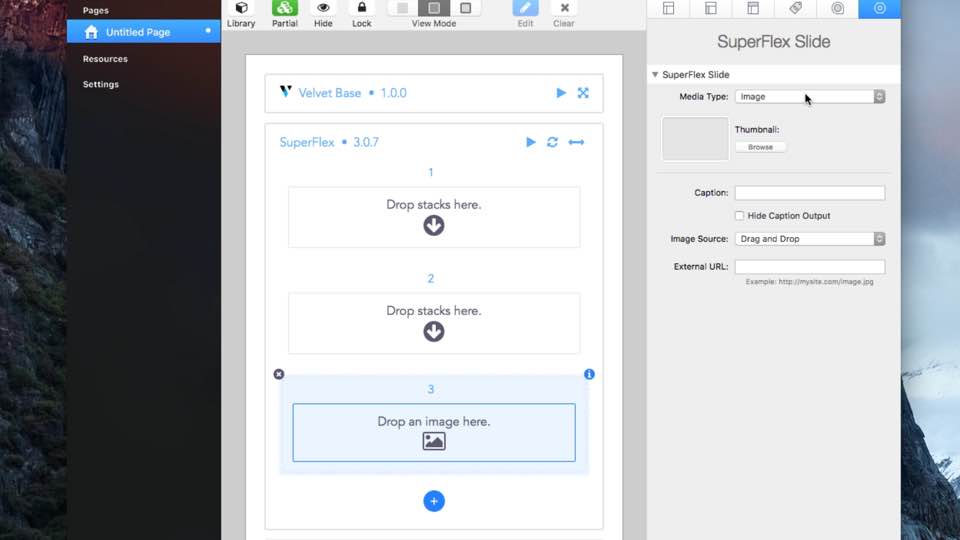Open the Image Source dropdown

(x=809, y=239)
